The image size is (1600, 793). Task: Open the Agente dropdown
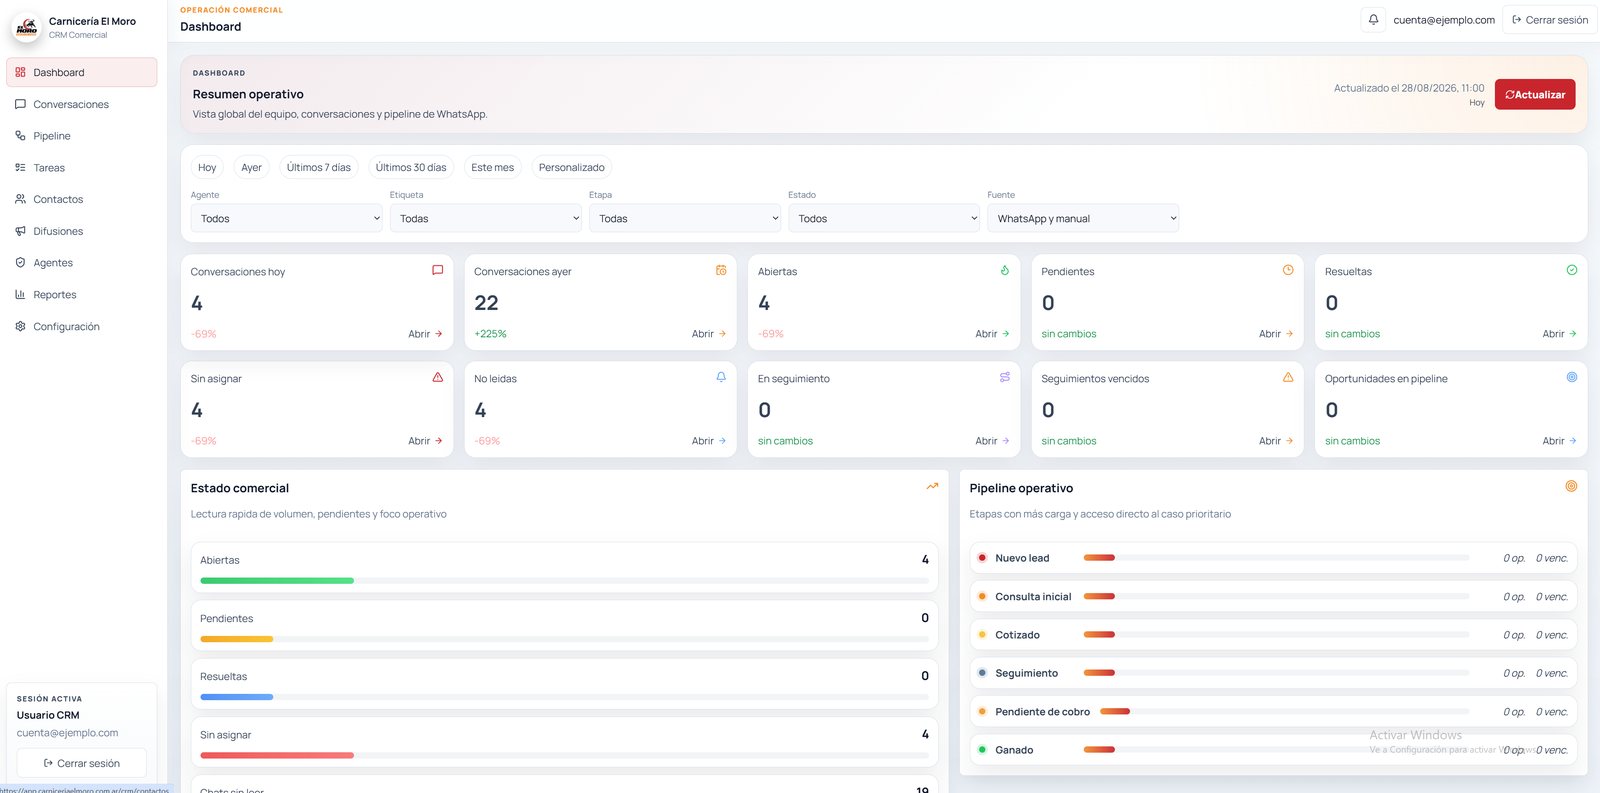point(287,218)
